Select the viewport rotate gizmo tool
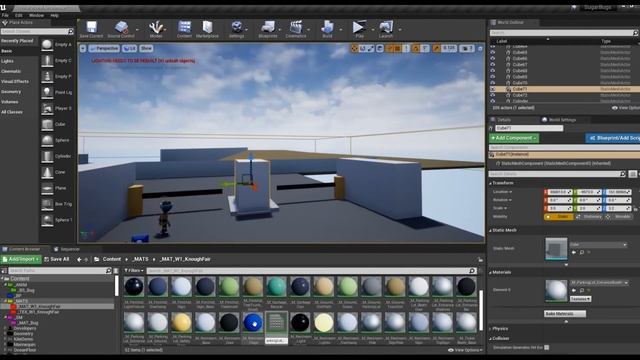The height and width of the screenshot is (360, 640). [x=362, y=49]
